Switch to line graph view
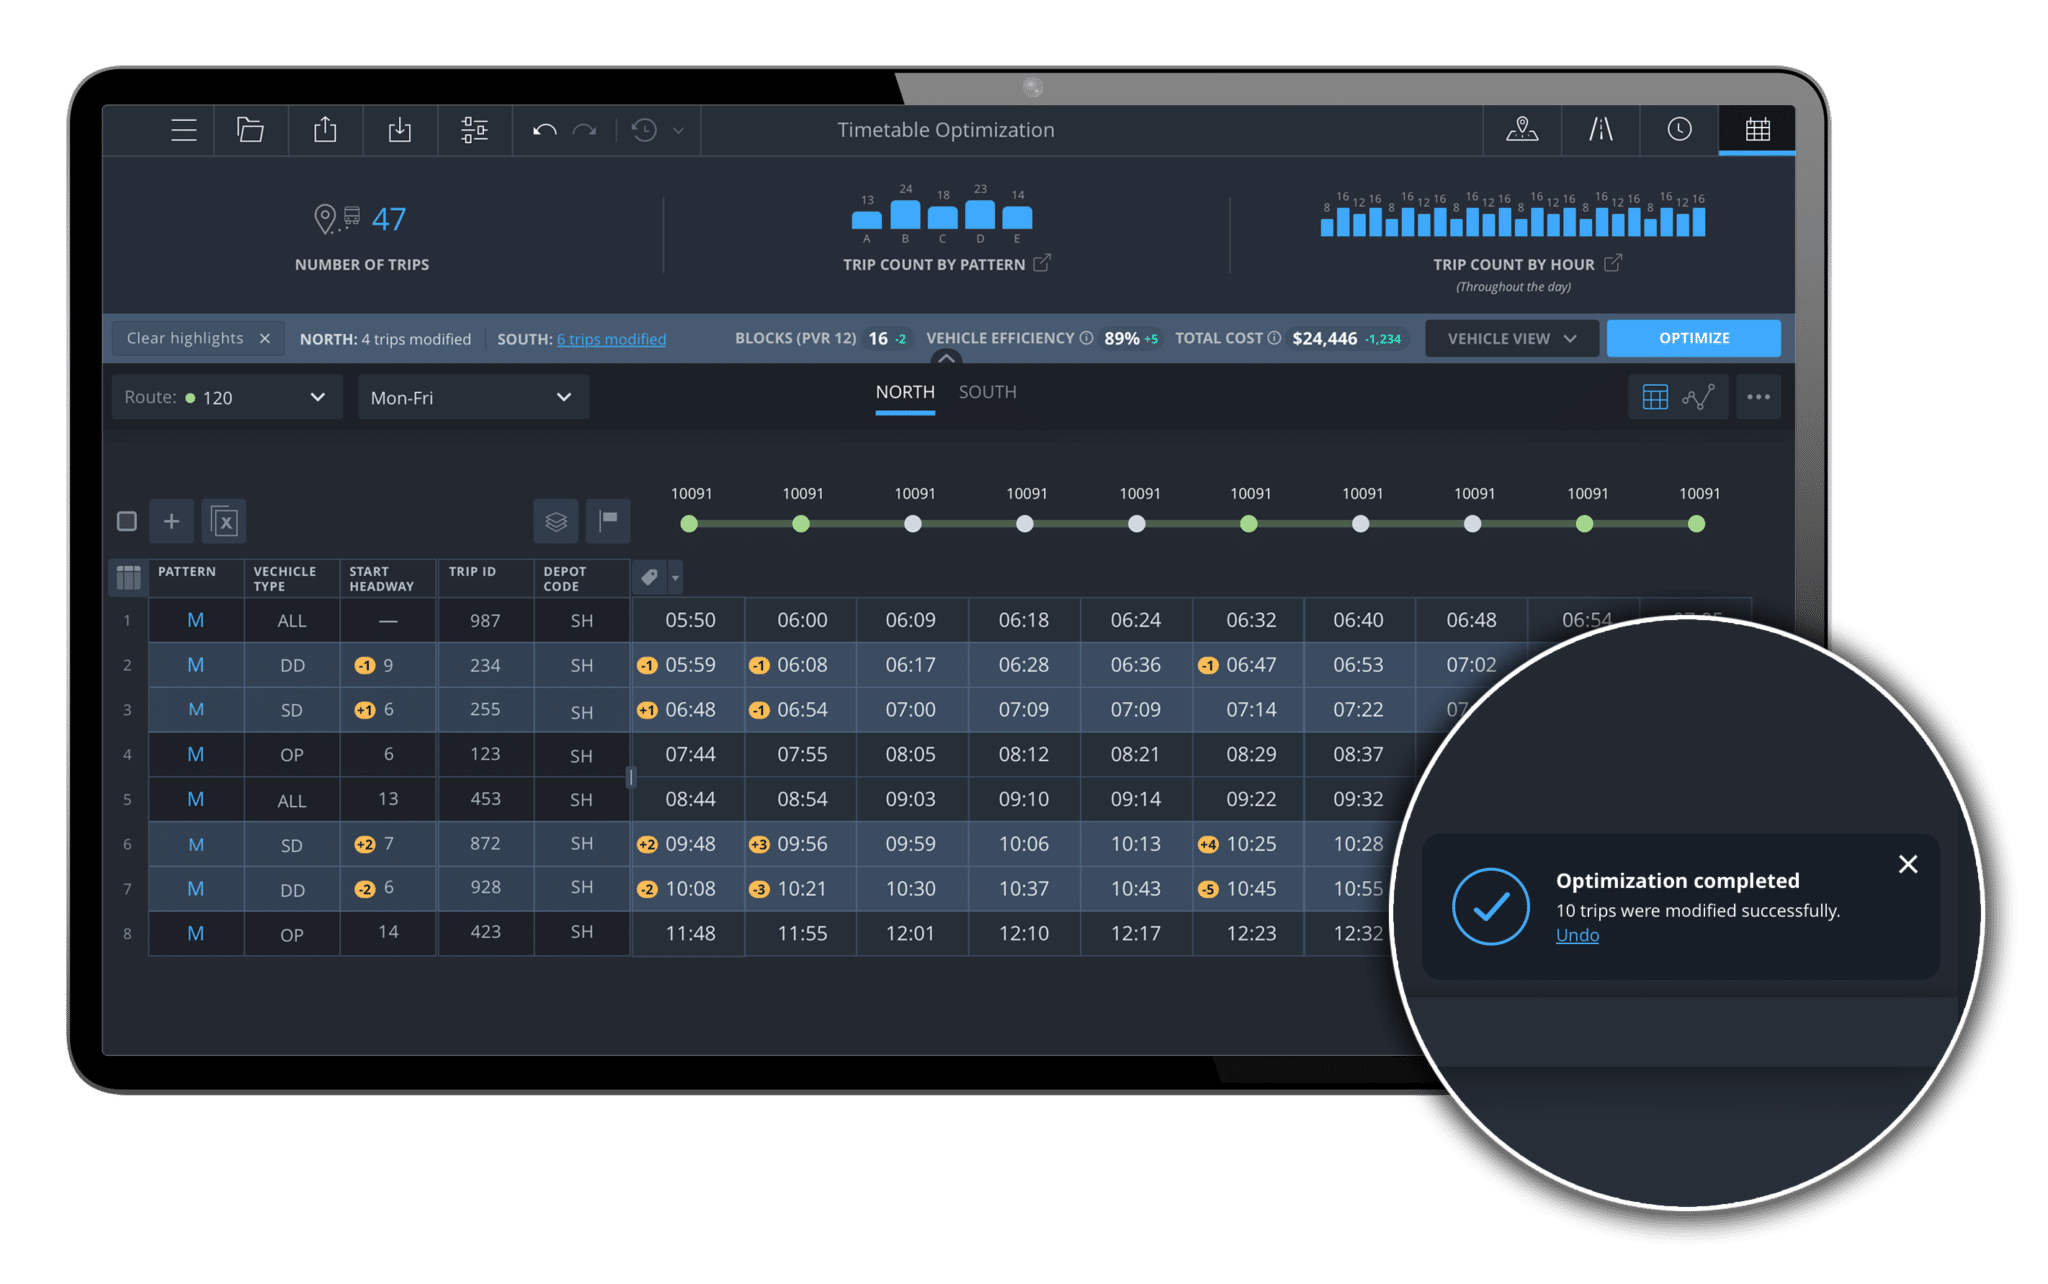Image resolution: width=2048 pixels, height=1284 pixels. tap(1698, 397)
